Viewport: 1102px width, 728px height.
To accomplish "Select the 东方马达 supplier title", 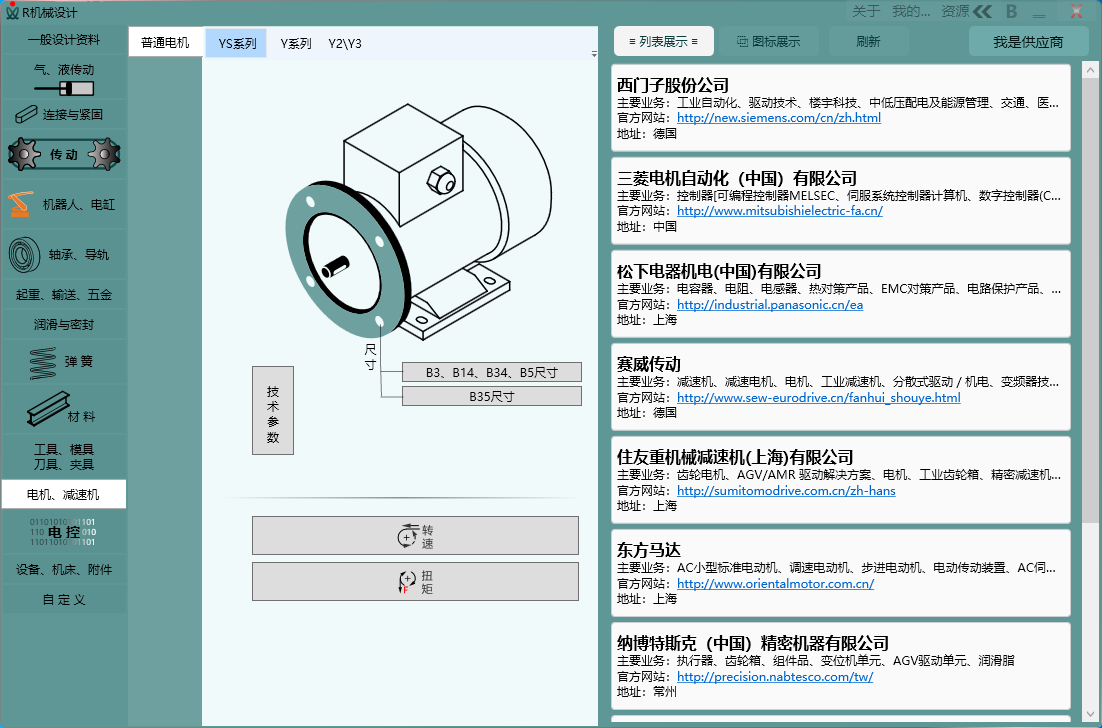I will coord(649,550).
